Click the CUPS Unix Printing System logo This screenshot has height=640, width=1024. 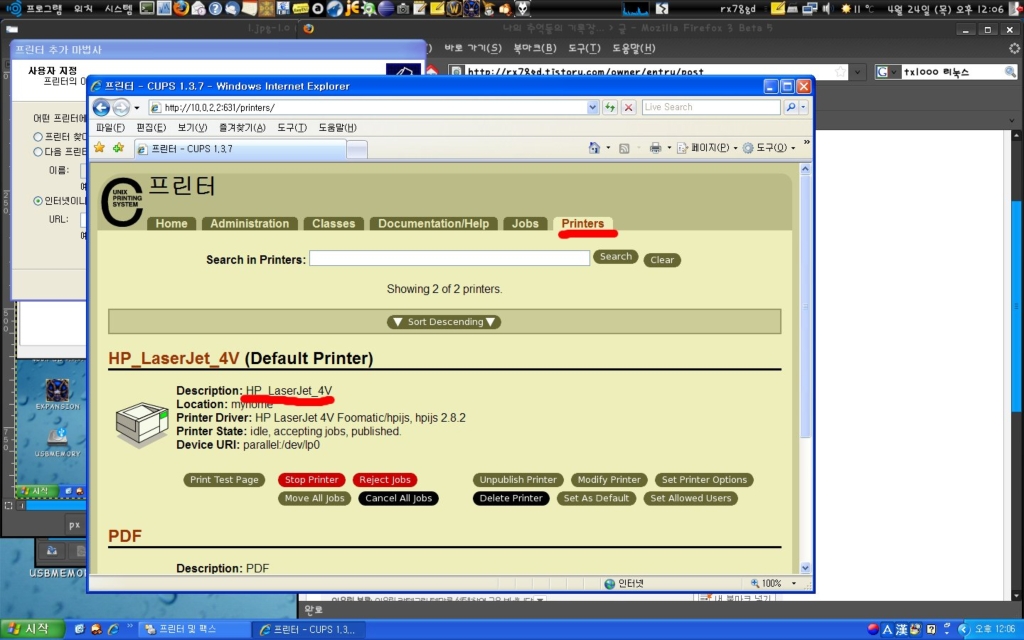121,202
